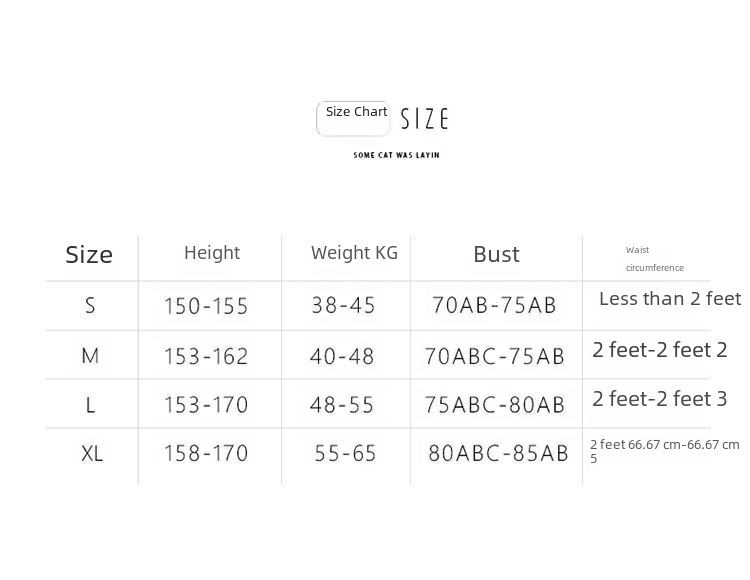
Task: Click the 70AB-75AB bust cell
Action: tap(494, 306)
